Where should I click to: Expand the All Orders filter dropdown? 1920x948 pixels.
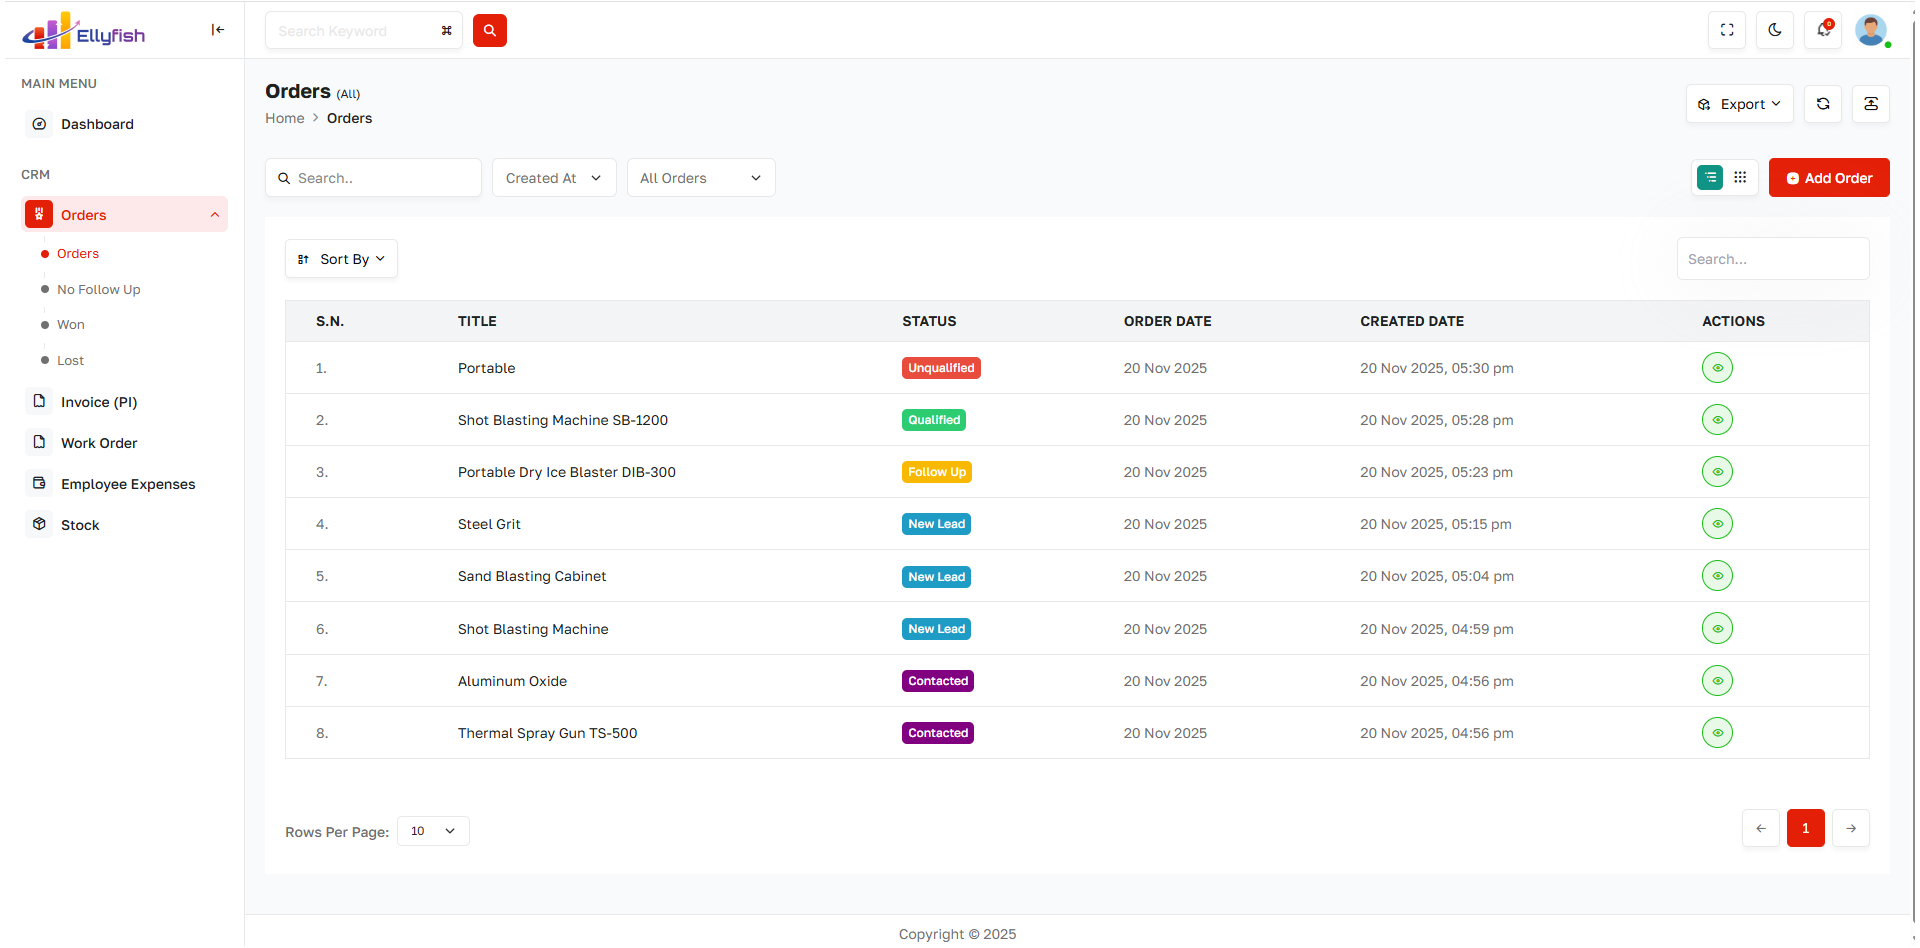tap(700, 178)
